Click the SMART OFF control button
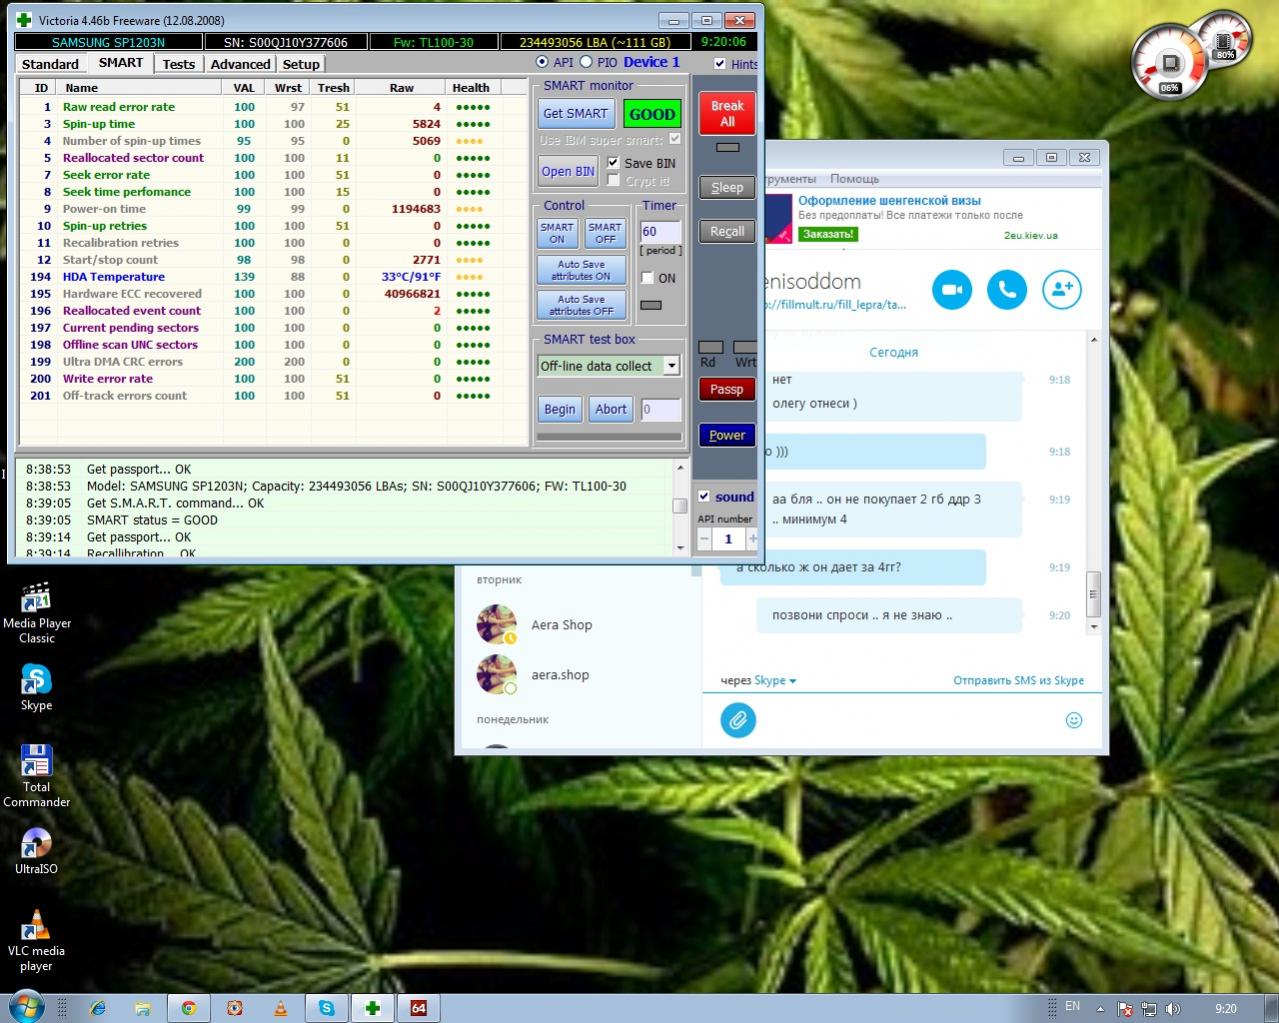The height and width of the screenshot is (1023, 1279). point(605,233)
